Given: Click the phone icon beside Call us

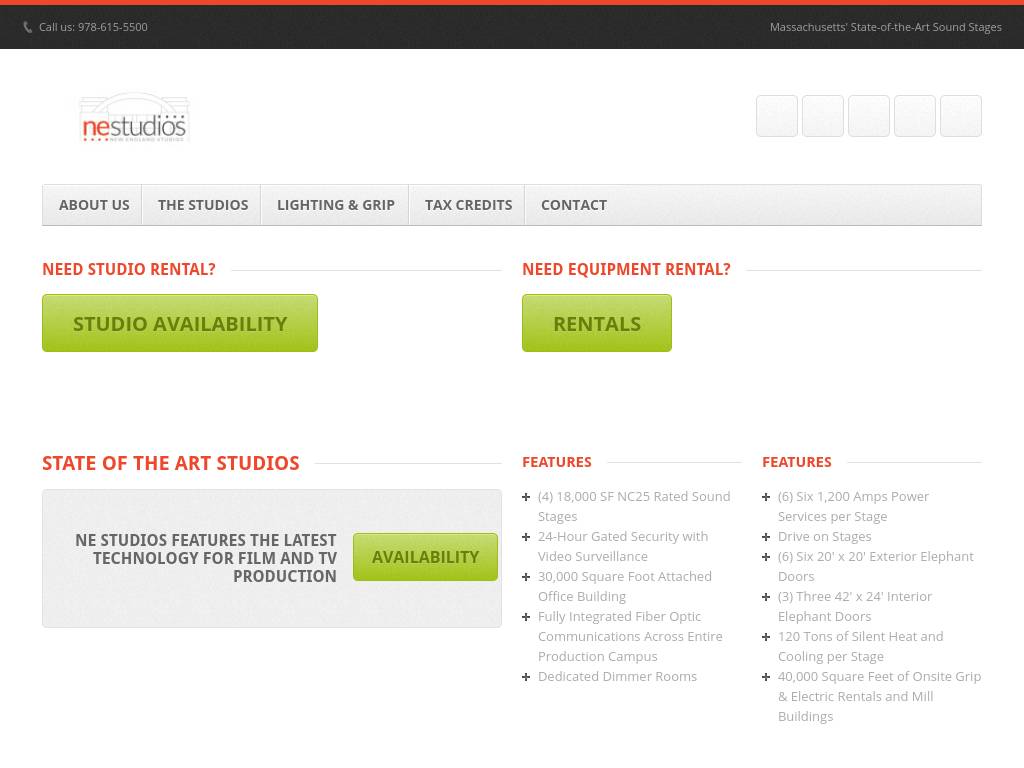Looking at the screenshot, I should click(x=28, y=28).
